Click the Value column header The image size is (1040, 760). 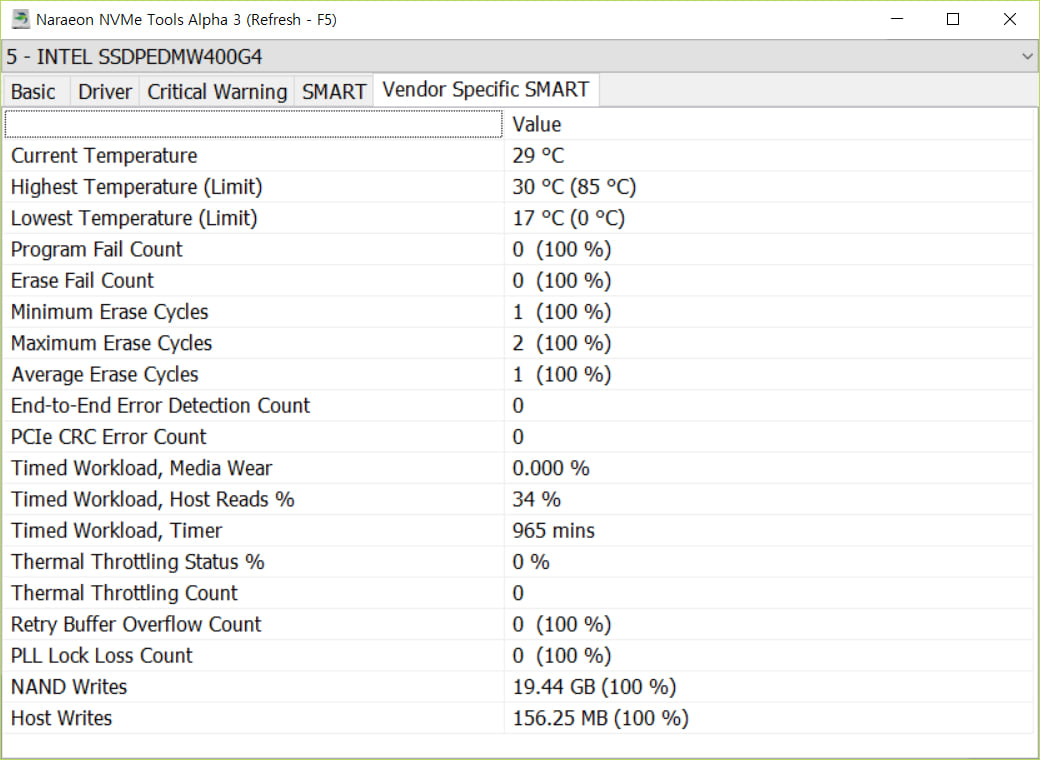pyautogui.click(x=537, y=125)
